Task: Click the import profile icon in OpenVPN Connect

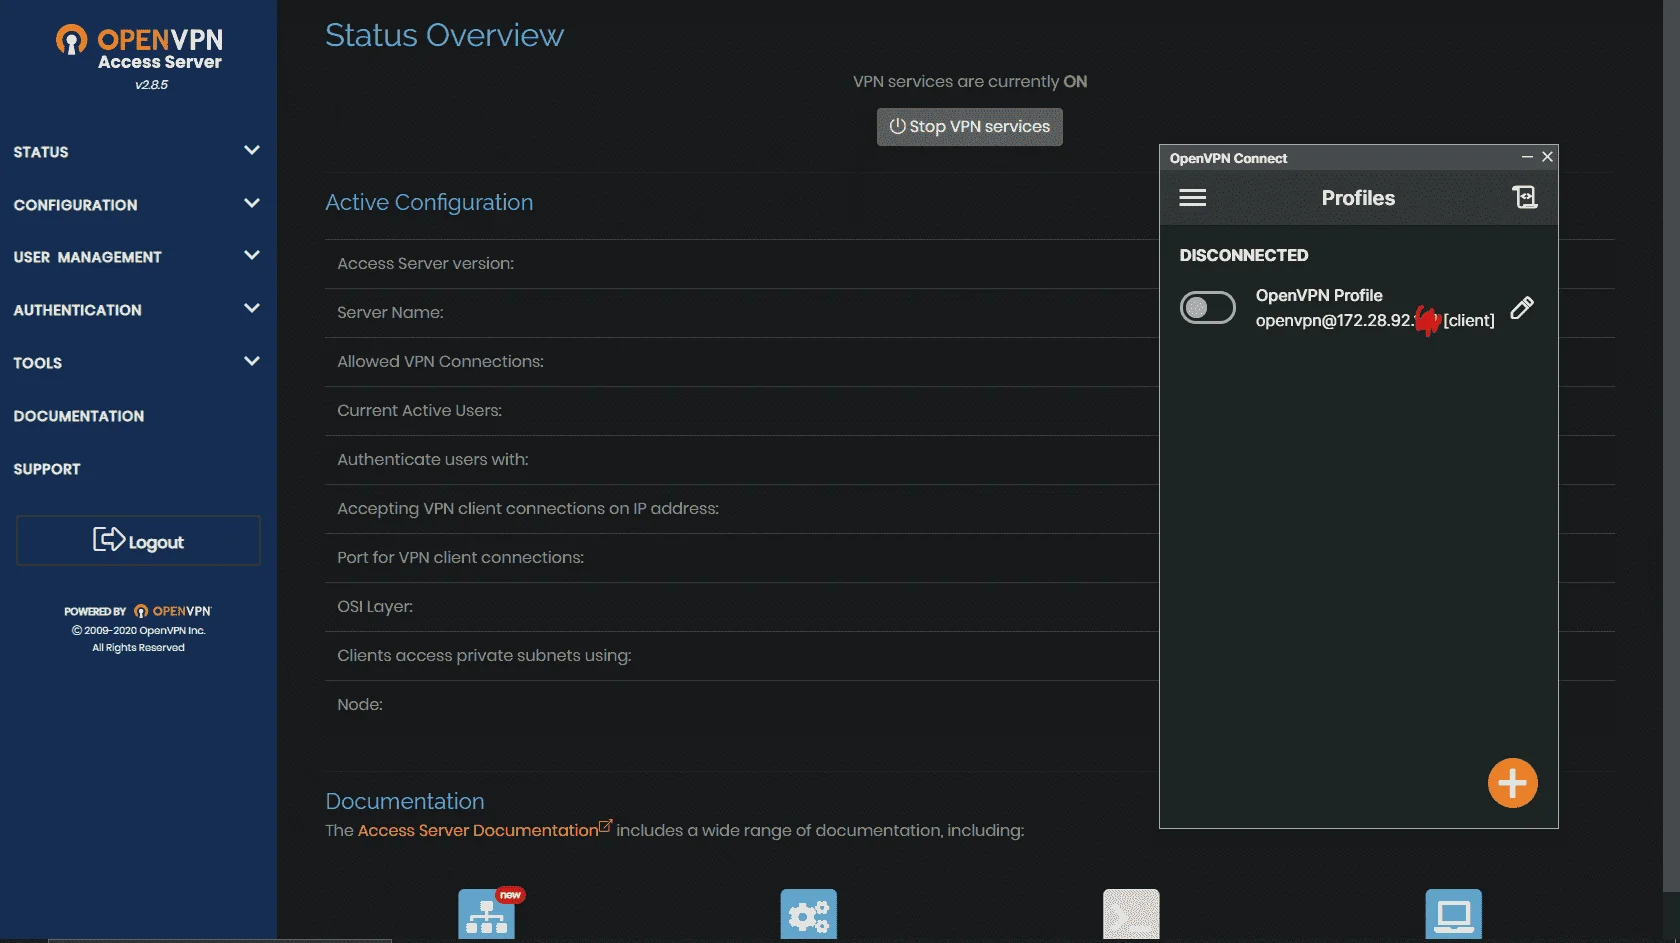Action: tap(1524, 197)
